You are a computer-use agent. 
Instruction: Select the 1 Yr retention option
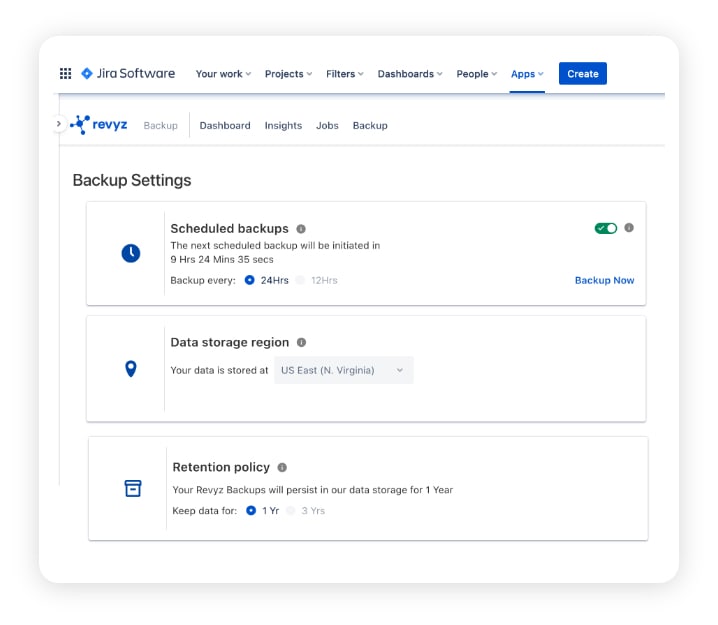tap(252, 511)
